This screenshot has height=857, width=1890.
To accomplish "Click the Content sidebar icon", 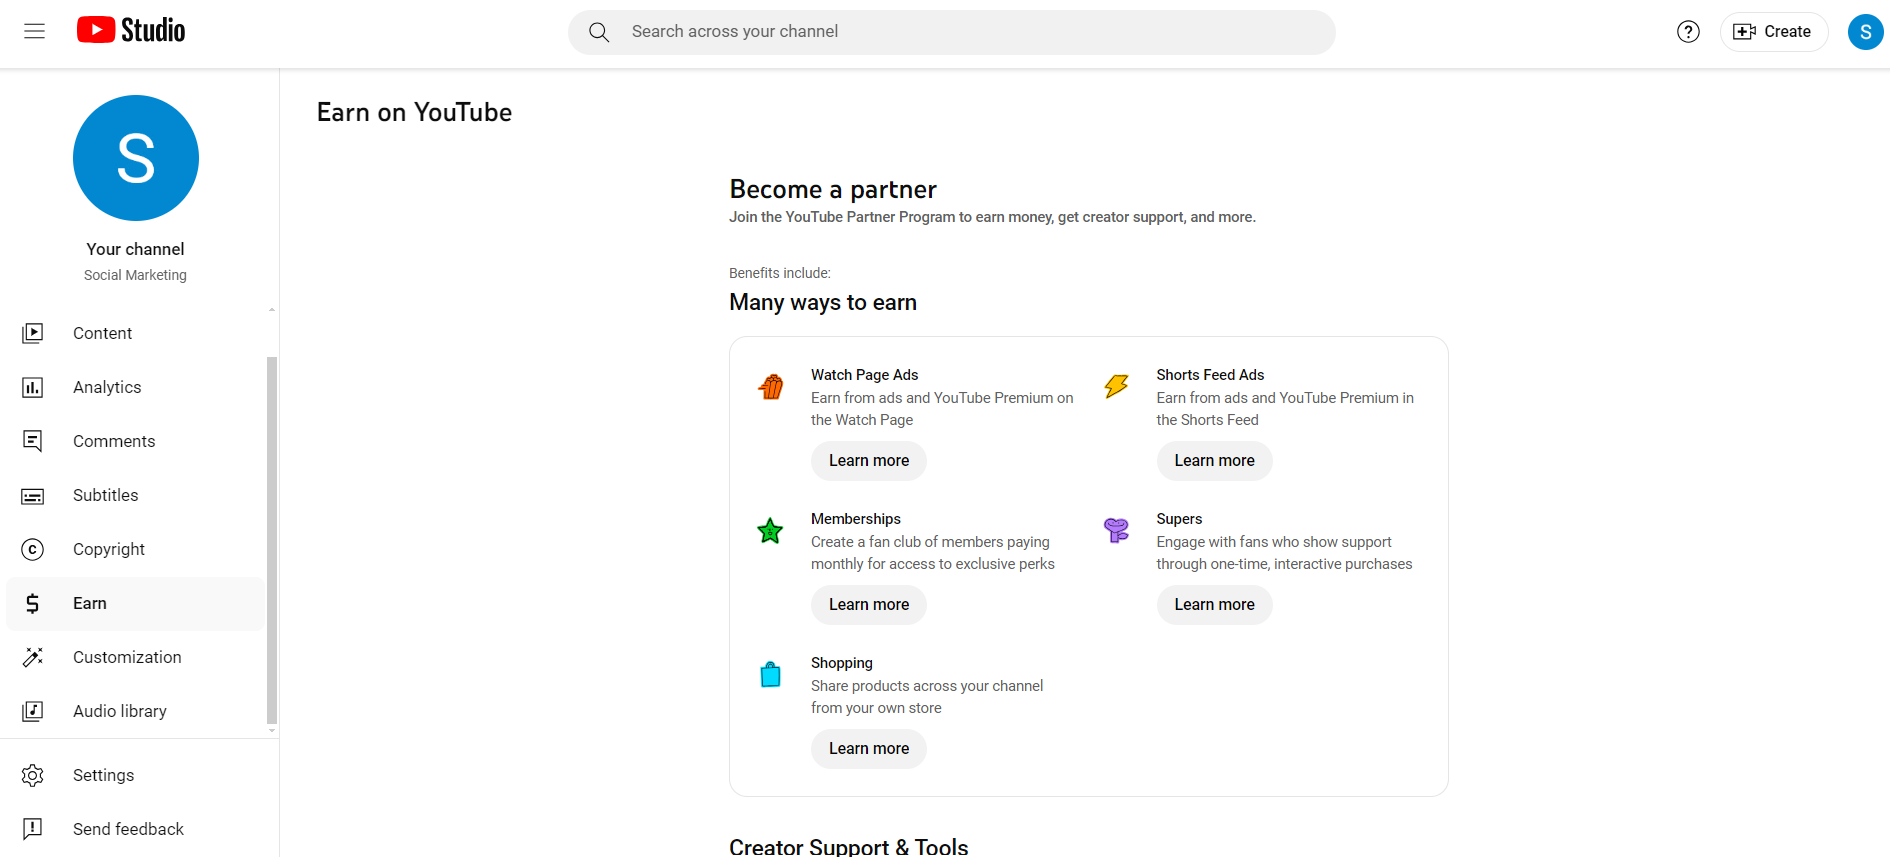I will [x=33, y=333].
